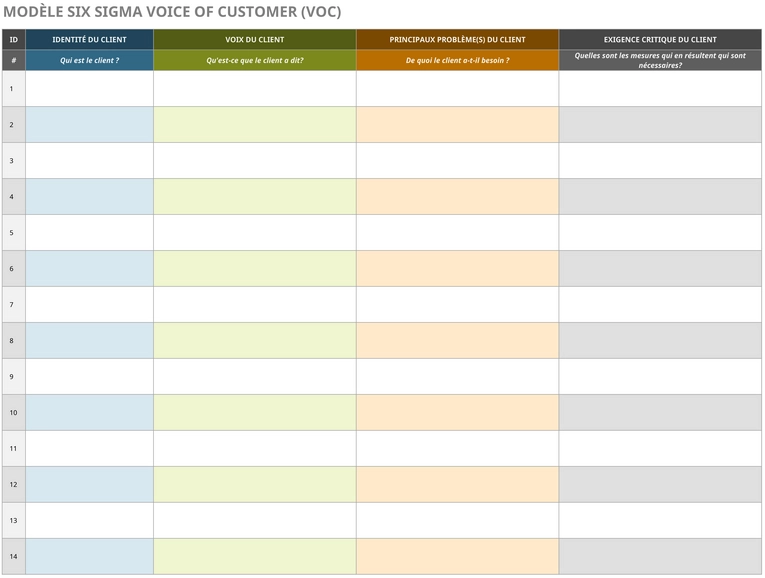The width and height of the screenshot is (765, 578).
Task: Click the problèmes du client cell in row 1
Action: (x=458, y=89)
